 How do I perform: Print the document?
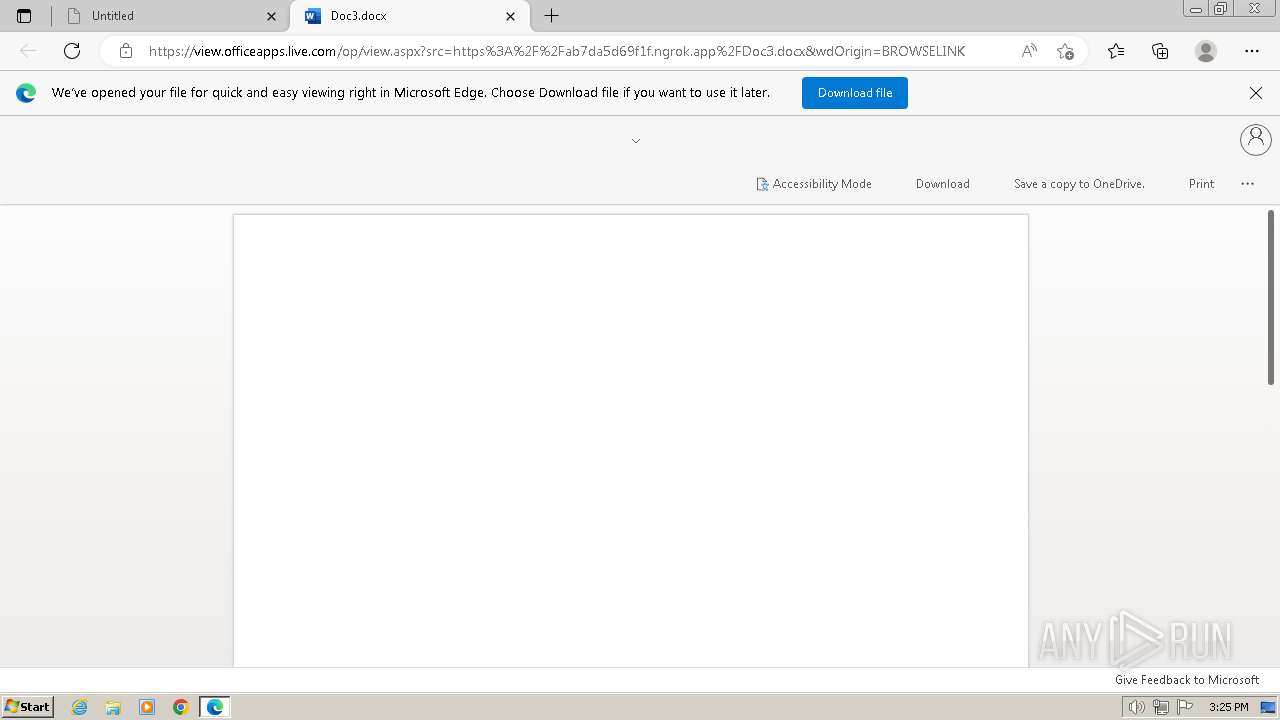pyautogui.click(x=1201, y=184)
